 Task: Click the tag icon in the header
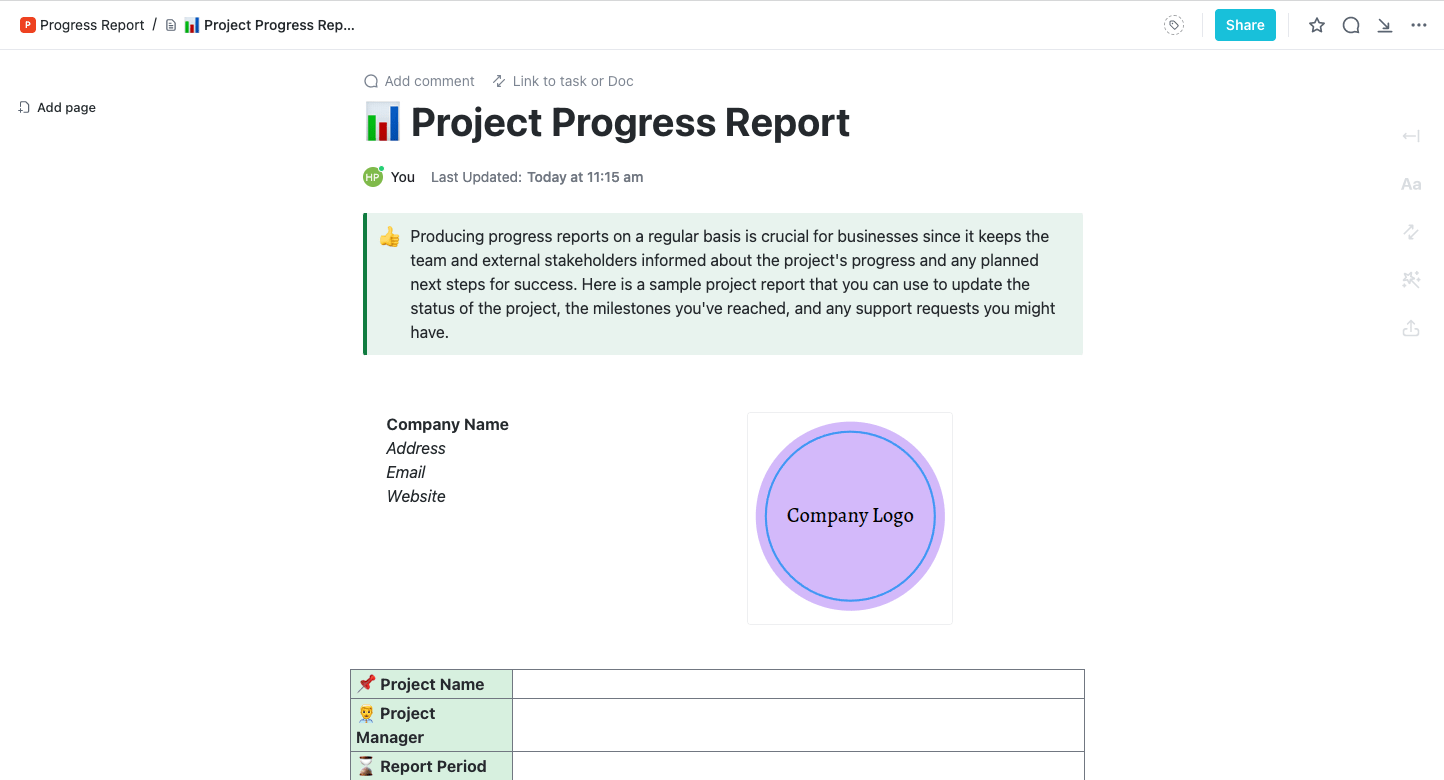(x=1174, y=25)
